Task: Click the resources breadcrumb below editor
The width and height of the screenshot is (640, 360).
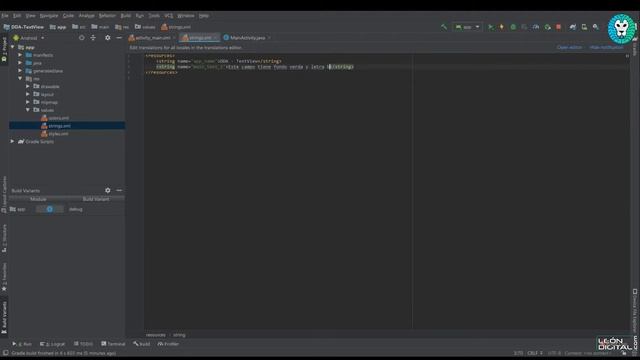Action: [x=156, y=335]
